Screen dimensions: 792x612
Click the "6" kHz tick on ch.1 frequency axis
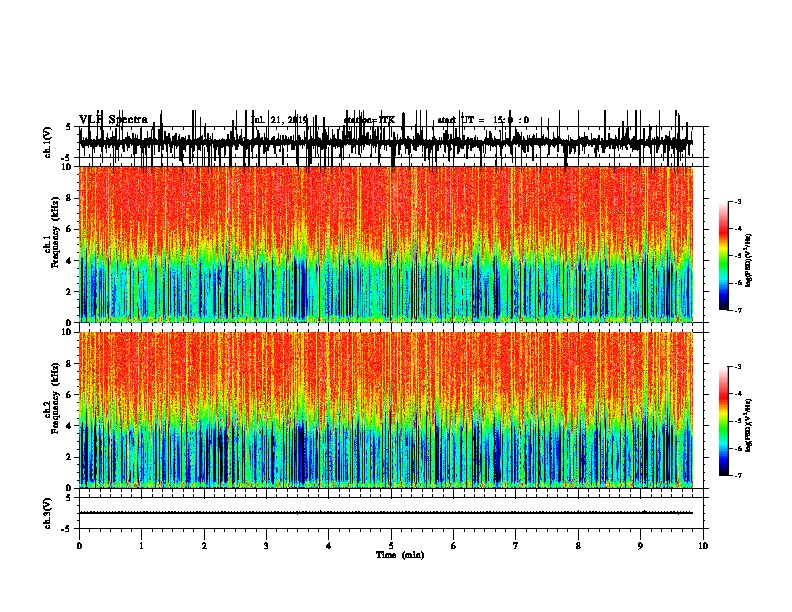69,229
